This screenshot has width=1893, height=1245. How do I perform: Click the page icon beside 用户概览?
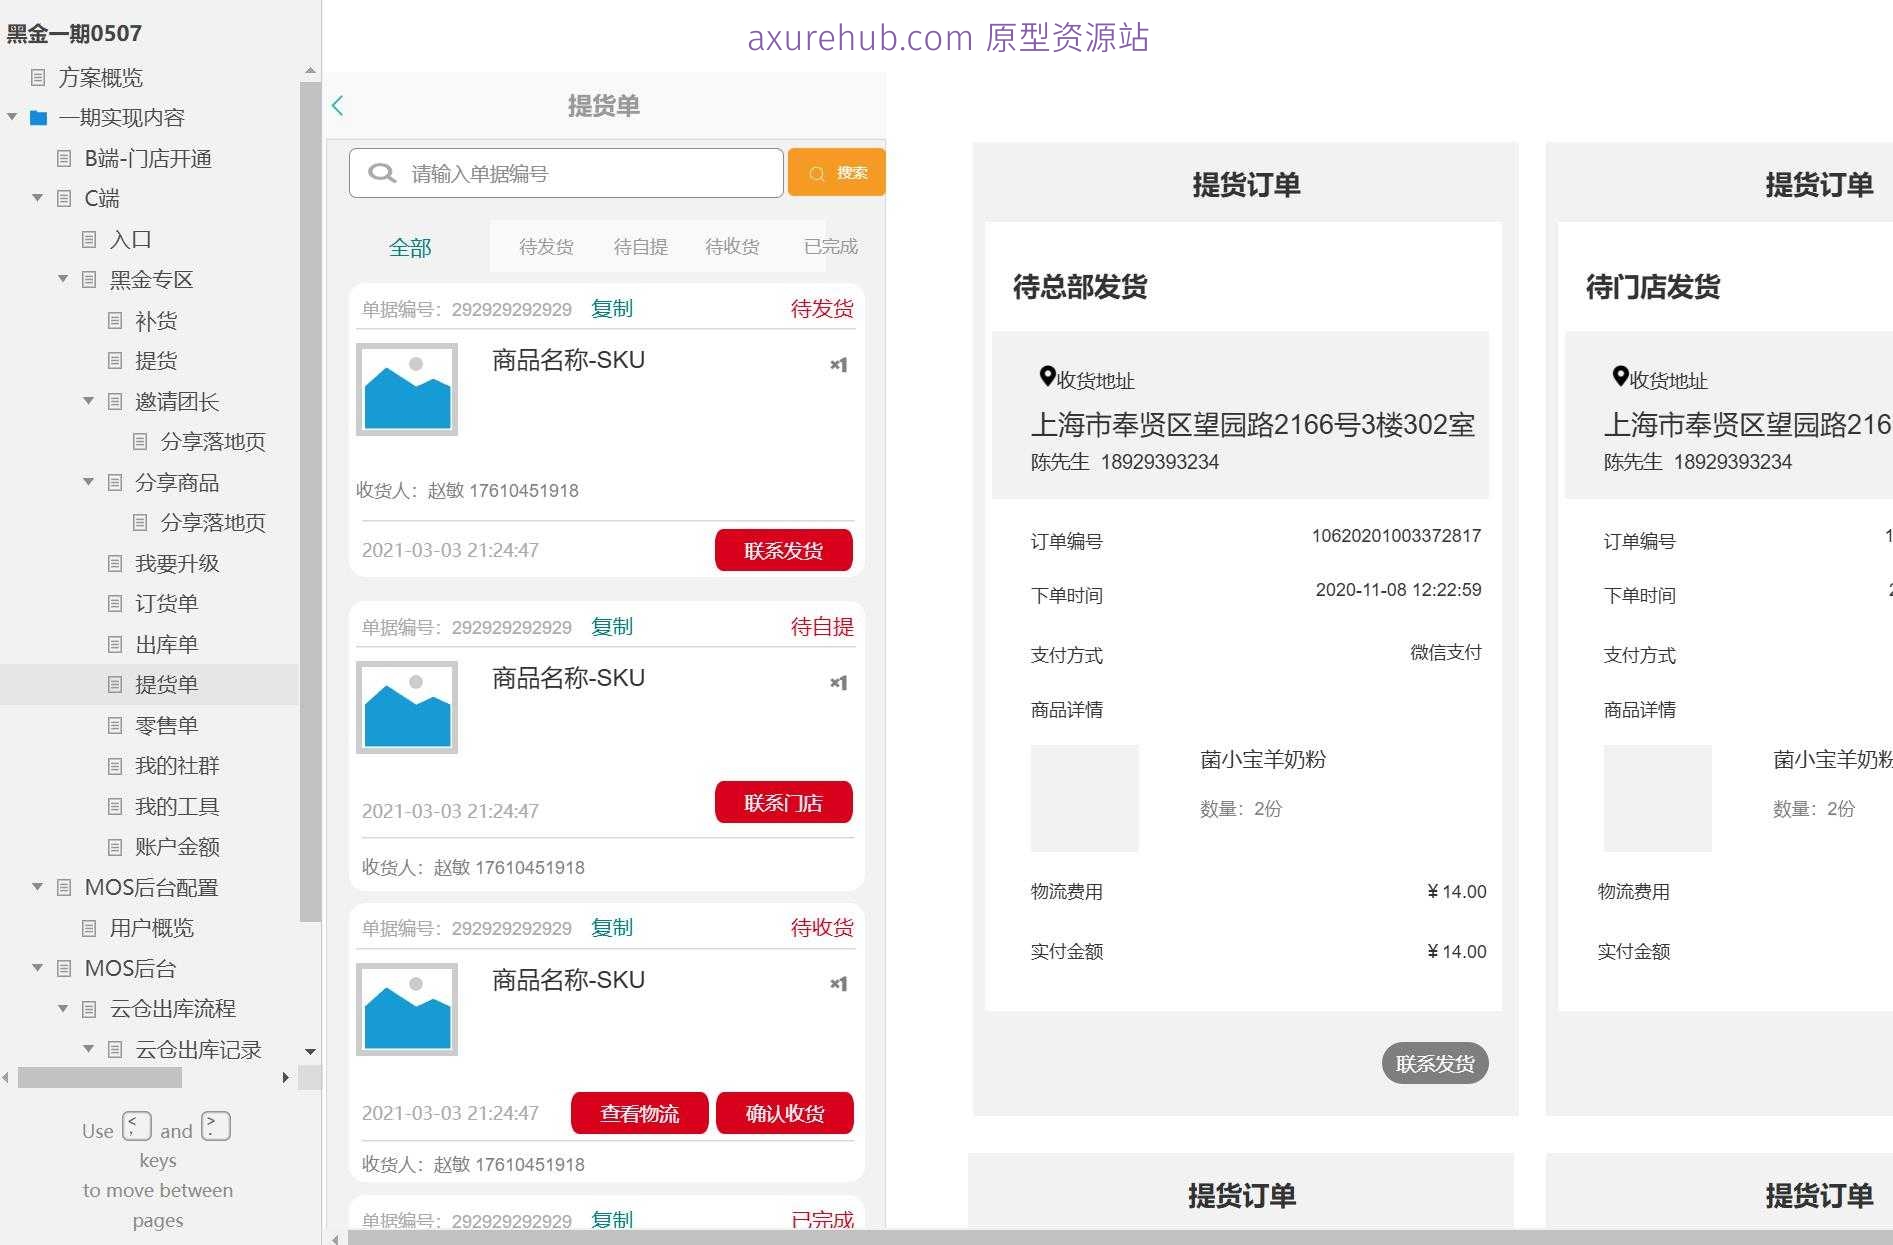click(91, 928)
